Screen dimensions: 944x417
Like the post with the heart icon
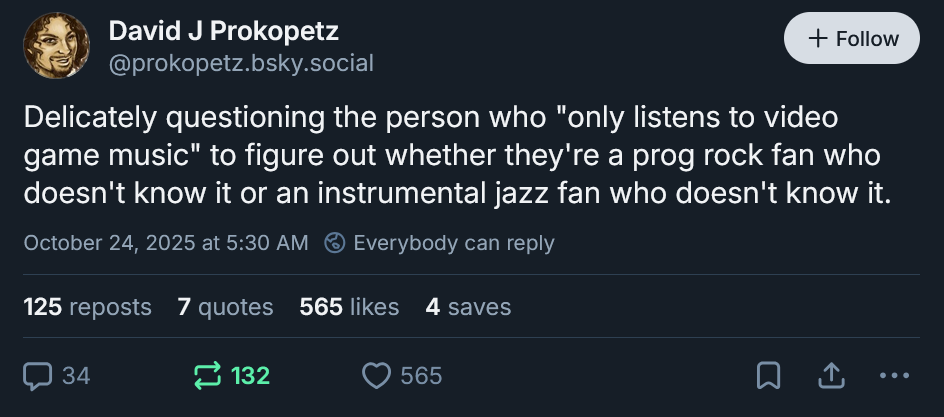click(376, 375)
